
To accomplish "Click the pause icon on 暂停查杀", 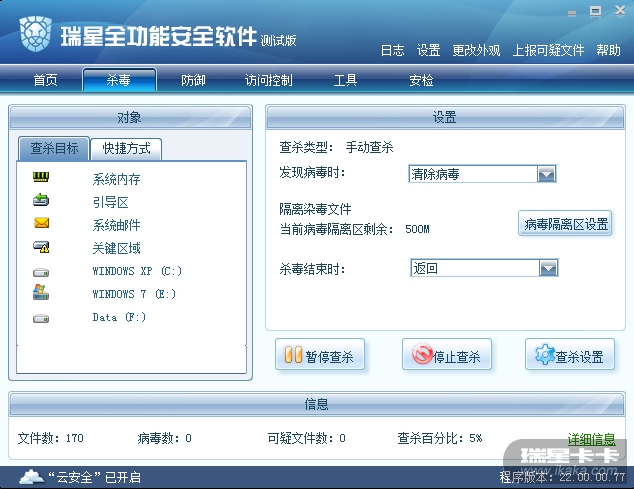I will click(293, 355).
